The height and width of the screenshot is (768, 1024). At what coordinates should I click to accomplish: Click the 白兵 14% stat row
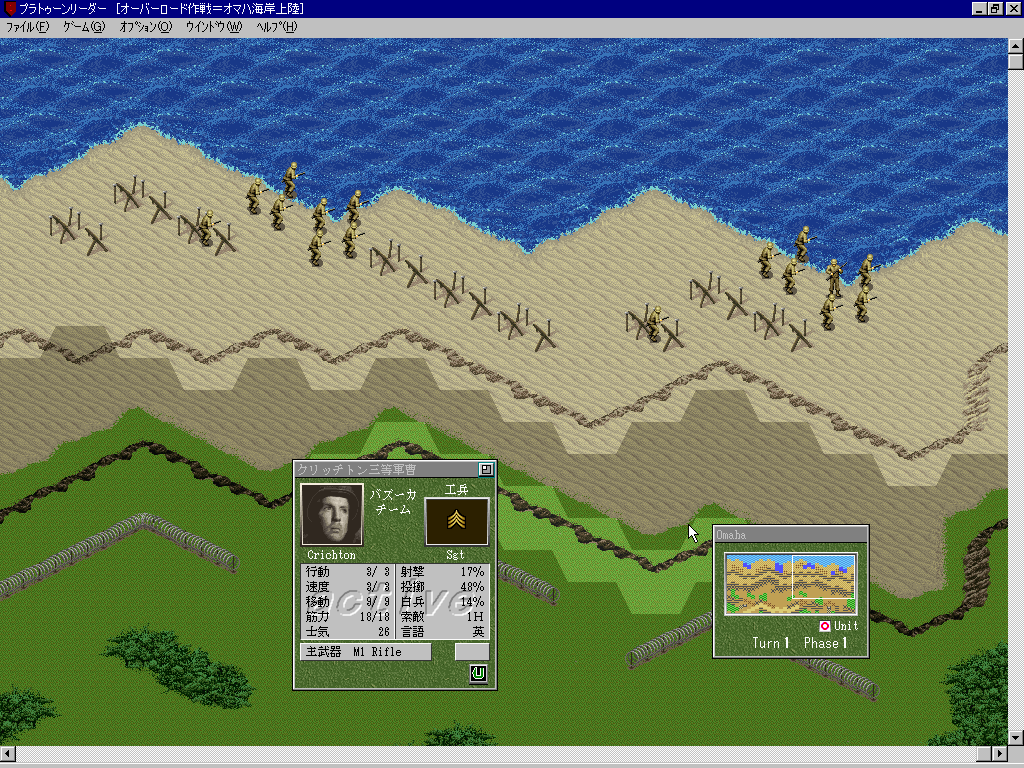(x=442, y=602)
